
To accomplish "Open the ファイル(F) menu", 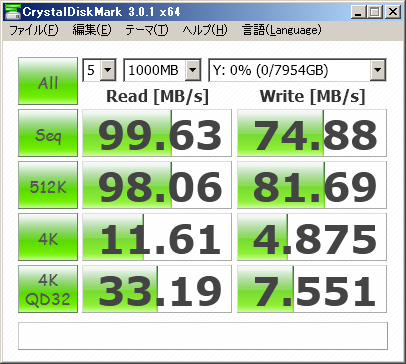I will pos(34,30).
